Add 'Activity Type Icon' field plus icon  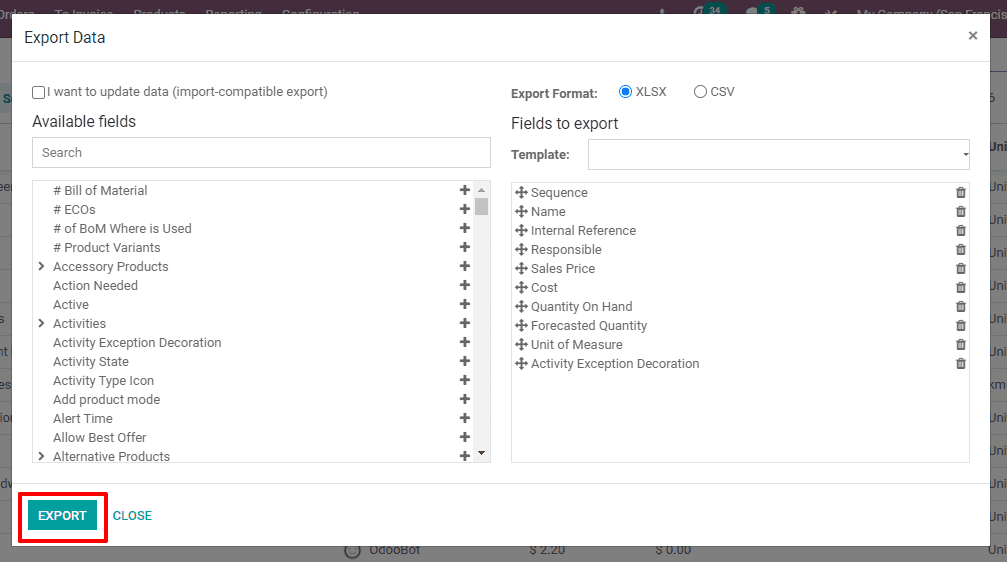click(465, 380)
